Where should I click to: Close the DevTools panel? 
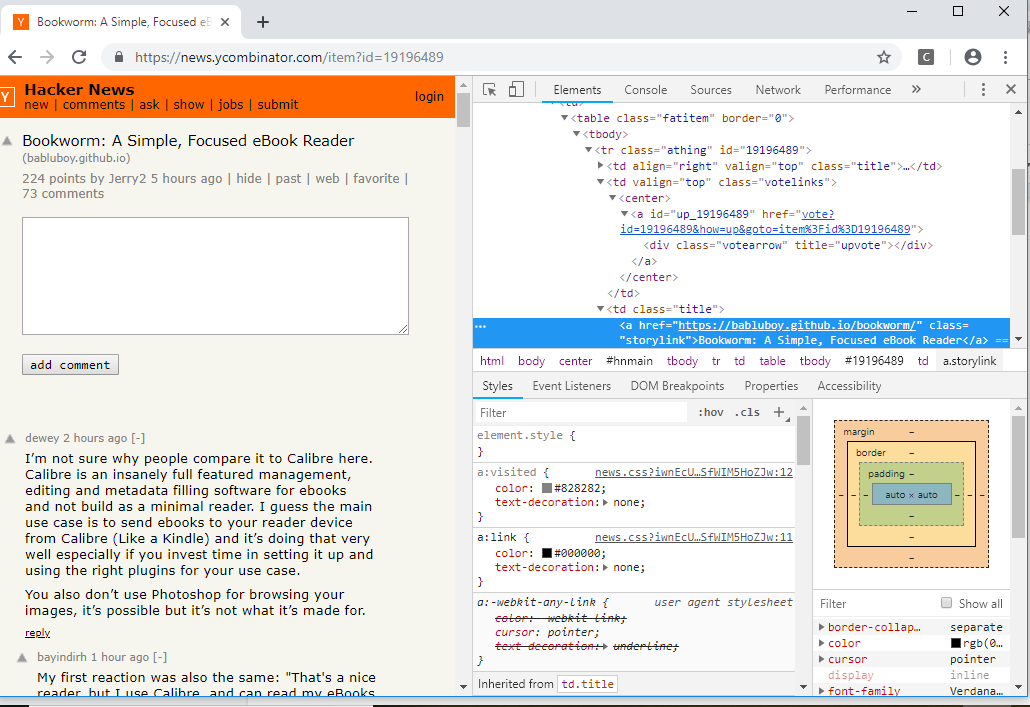(1011, 89)
